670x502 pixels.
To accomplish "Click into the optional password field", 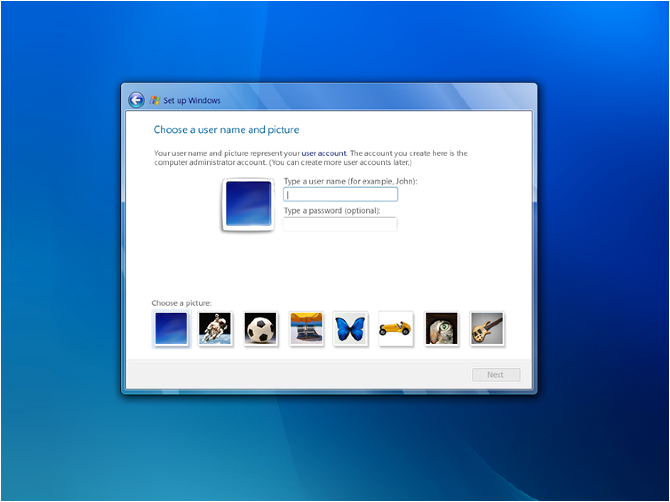I will [x=340, y=224].
